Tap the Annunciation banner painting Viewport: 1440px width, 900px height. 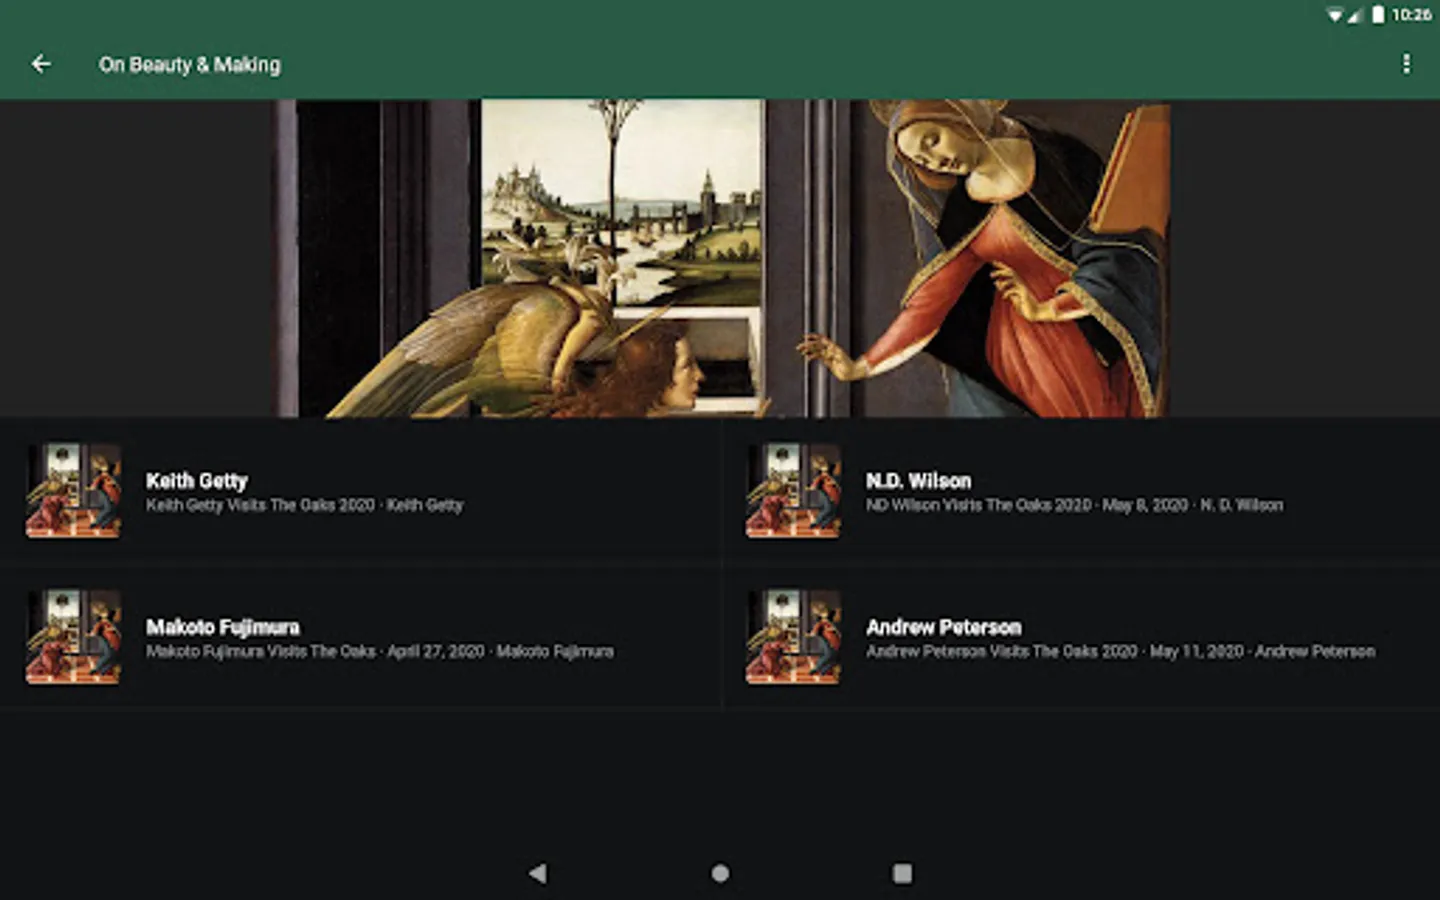click(722, 258)
